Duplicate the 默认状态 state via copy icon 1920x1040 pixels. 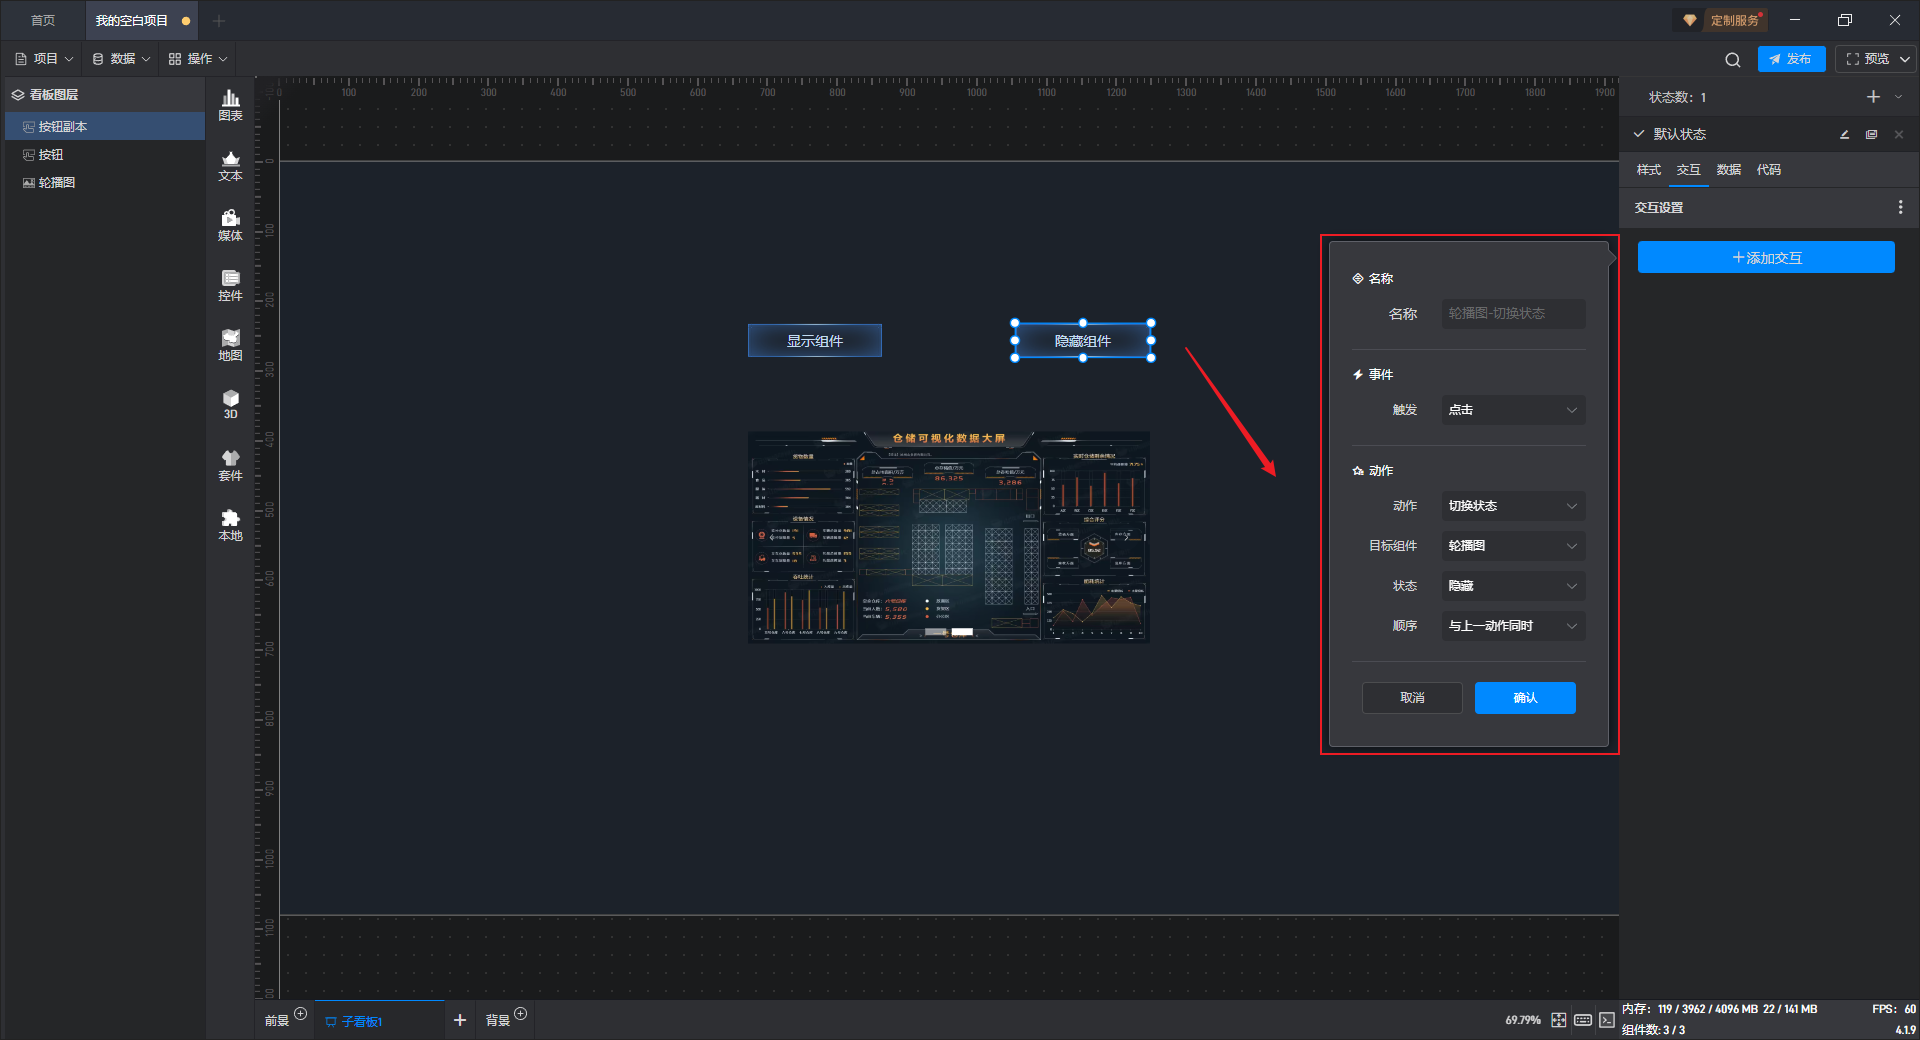click(1871, 134)
